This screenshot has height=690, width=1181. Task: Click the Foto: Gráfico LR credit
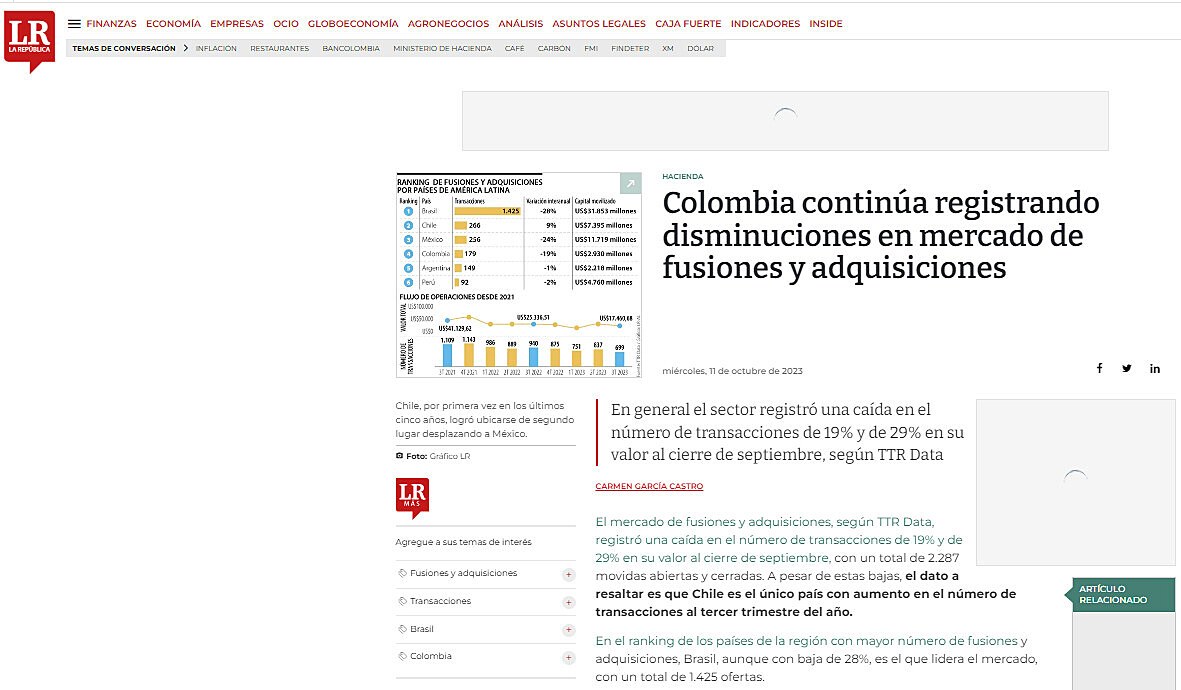coord(433,456)
